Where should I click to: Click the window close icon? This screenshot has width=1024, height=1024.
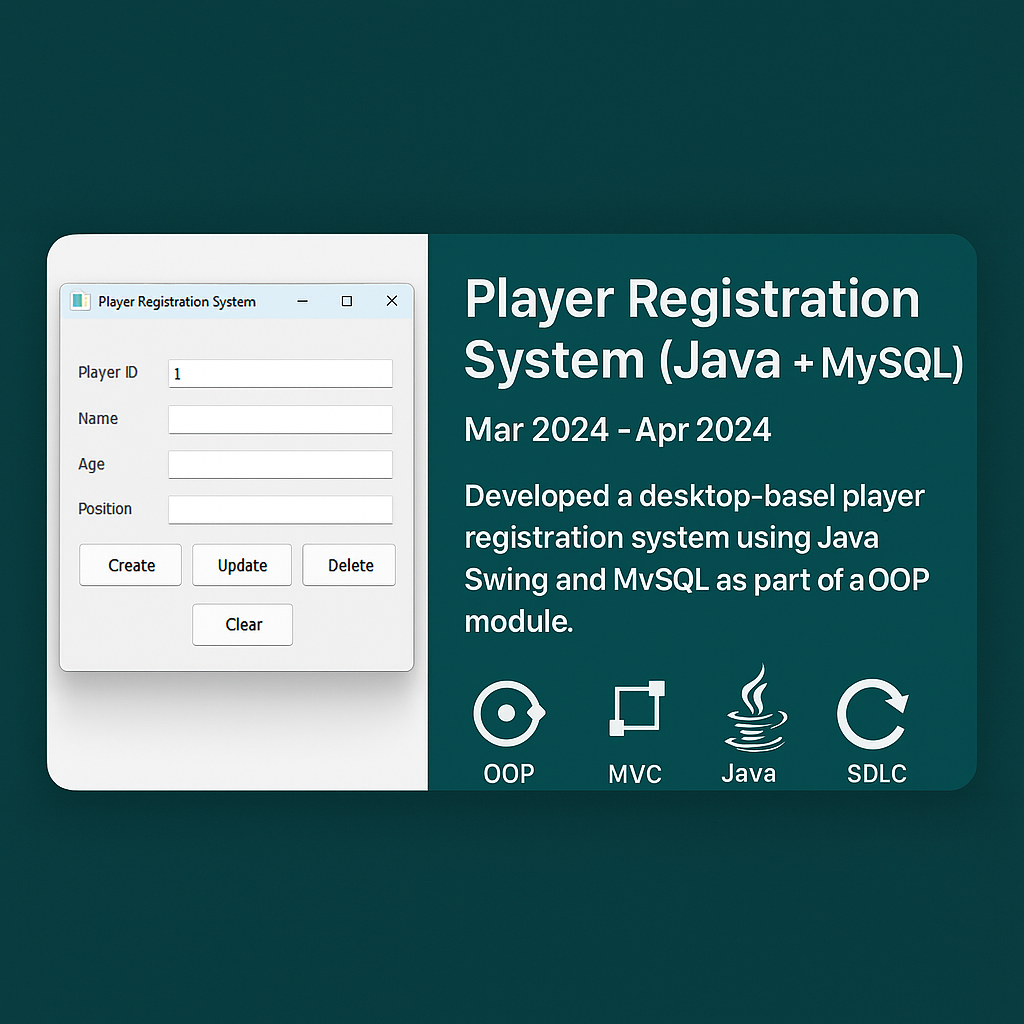click(x=391, y=301)
